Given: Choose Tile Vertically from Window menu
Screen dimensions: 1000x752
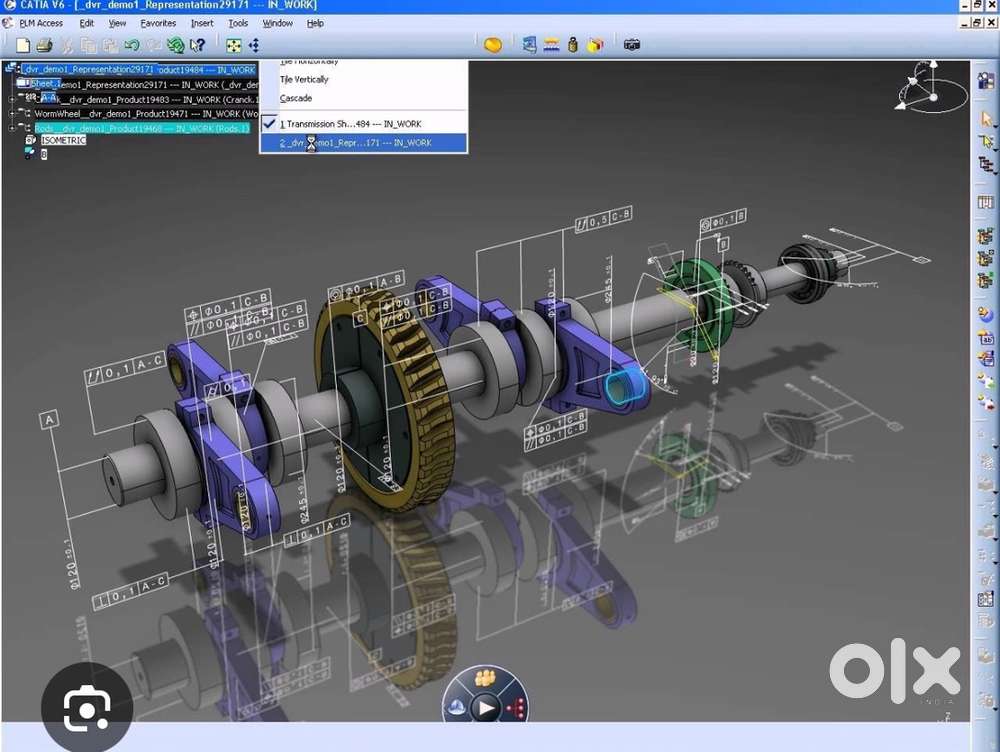Looking at the screenshot, I should tap(304, 79).
